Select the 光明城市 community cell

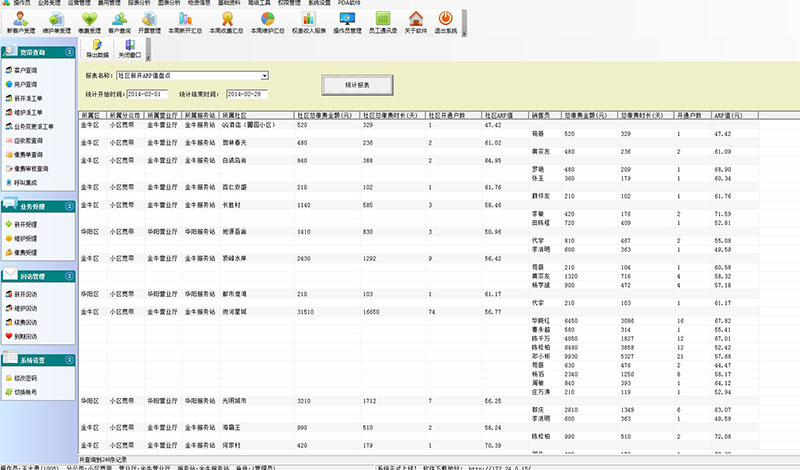point(235,401)
